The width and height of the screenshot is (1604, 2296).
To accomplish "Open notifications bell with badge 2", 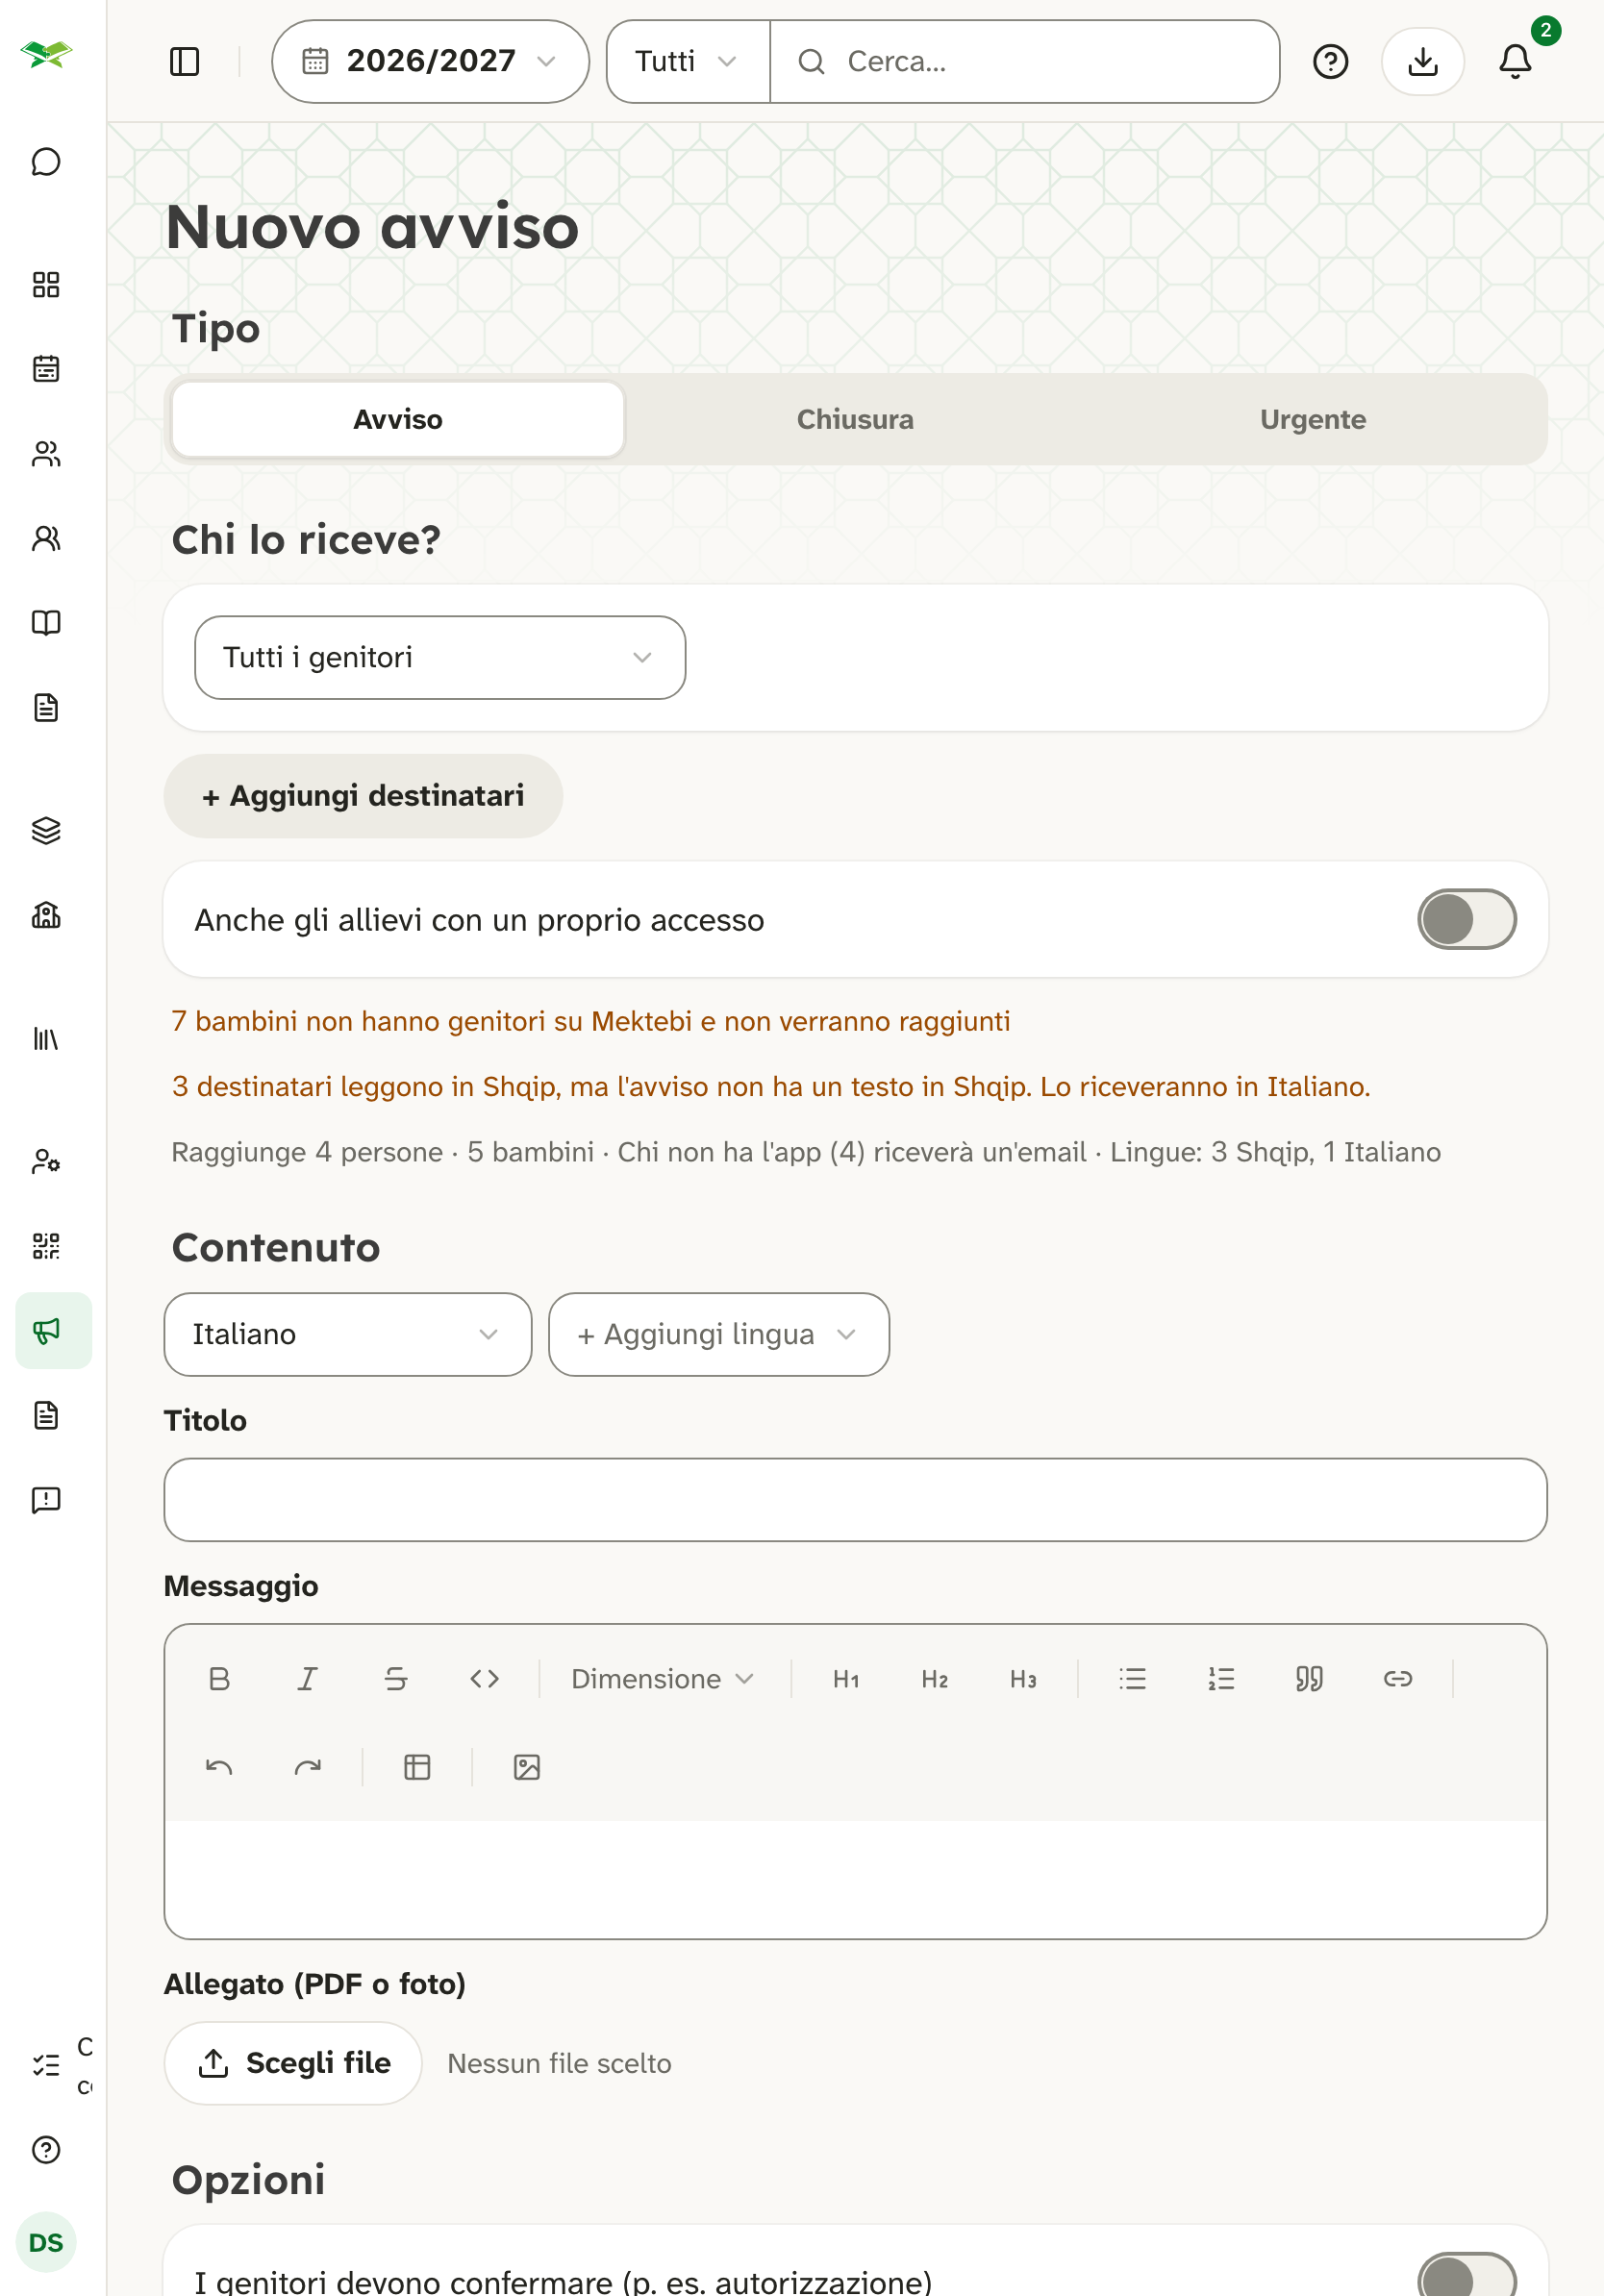I will pyautogui.click(x=1515, y=62).
